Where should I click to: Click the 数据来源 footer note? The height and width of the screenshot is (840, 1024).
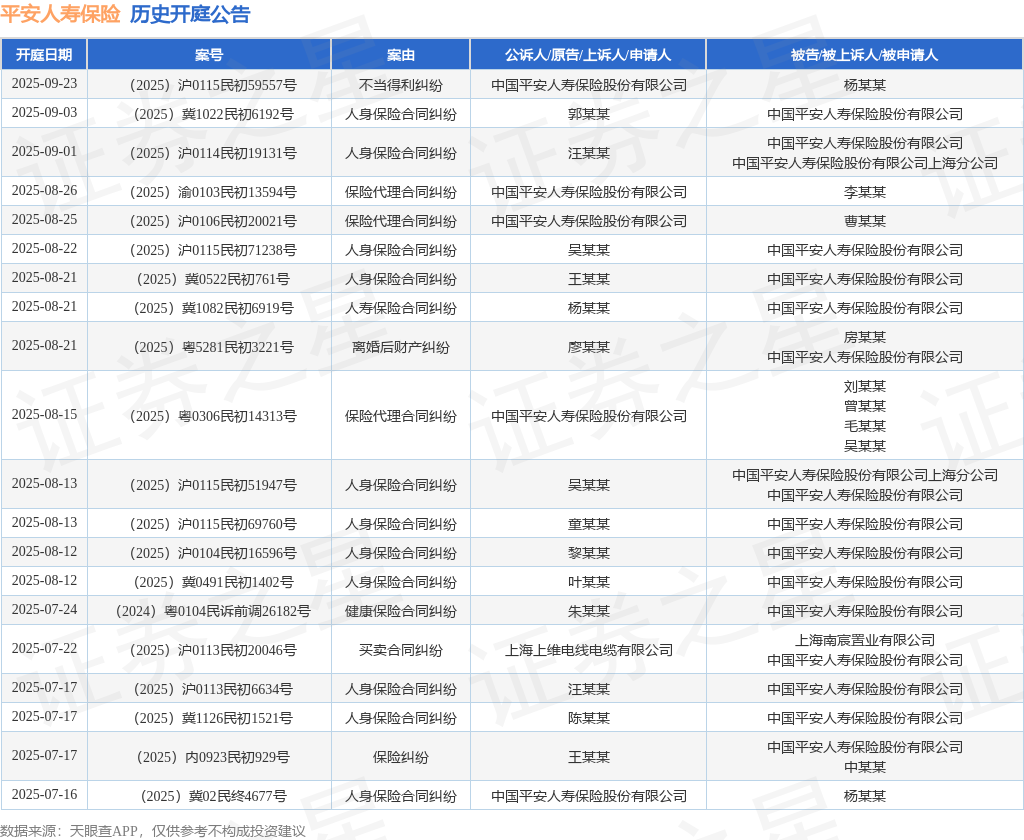tap(153, 831)
